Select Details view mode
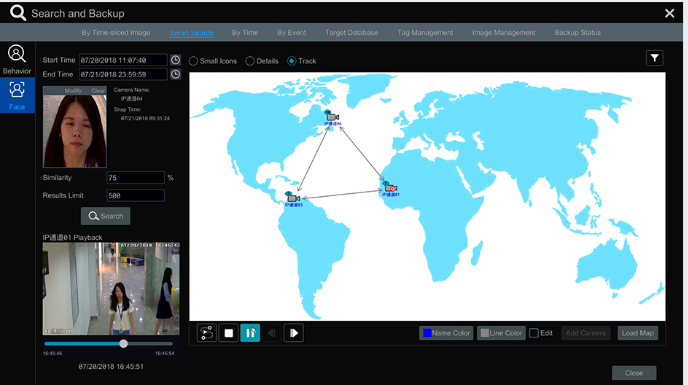The height and width of the screenshot is (385, 688). [250, 61]
